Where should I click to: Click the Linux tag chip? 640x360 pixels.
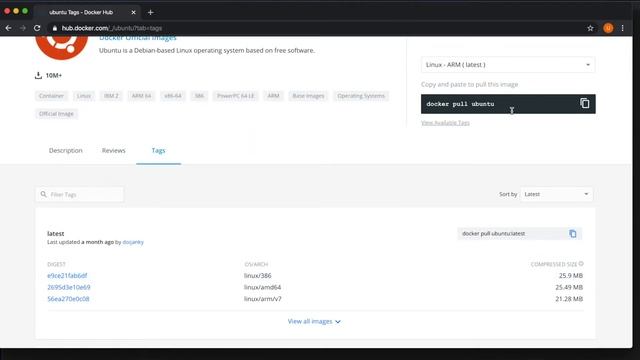pos(84,96)
